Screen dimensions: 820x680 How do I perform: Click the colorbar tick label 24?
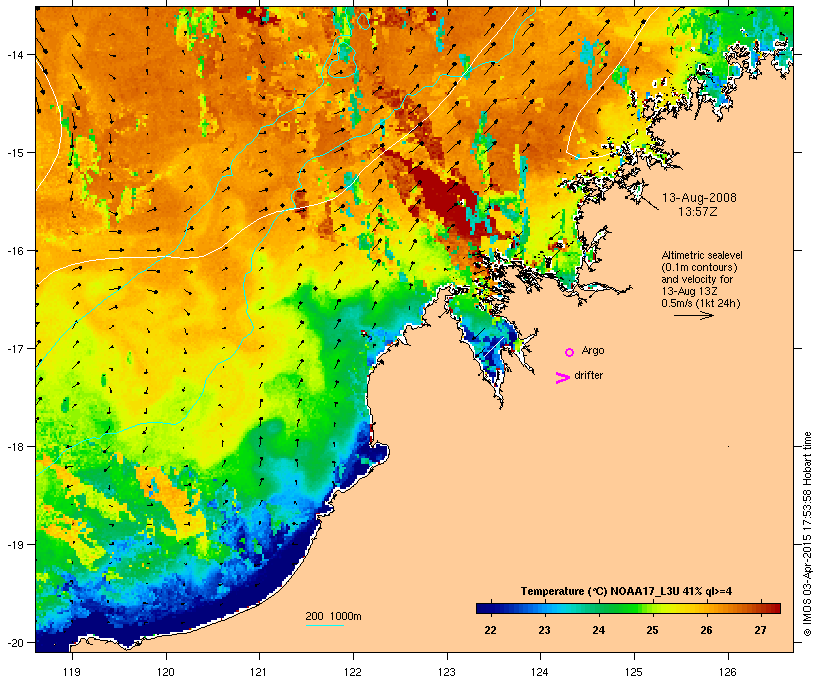[598, 630]
